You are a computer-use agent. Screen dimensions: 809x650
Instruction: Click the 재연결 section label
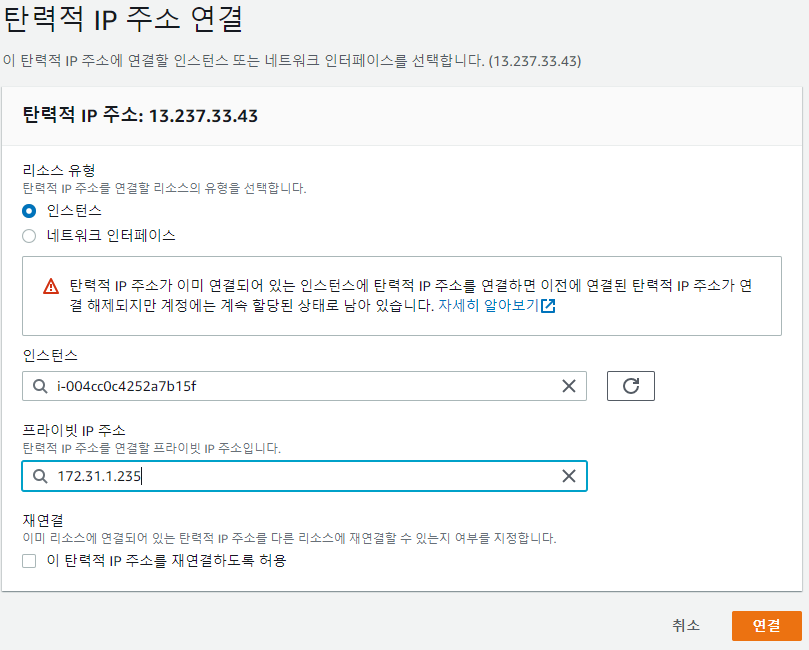pyautogui.click(x=43, y=520)
